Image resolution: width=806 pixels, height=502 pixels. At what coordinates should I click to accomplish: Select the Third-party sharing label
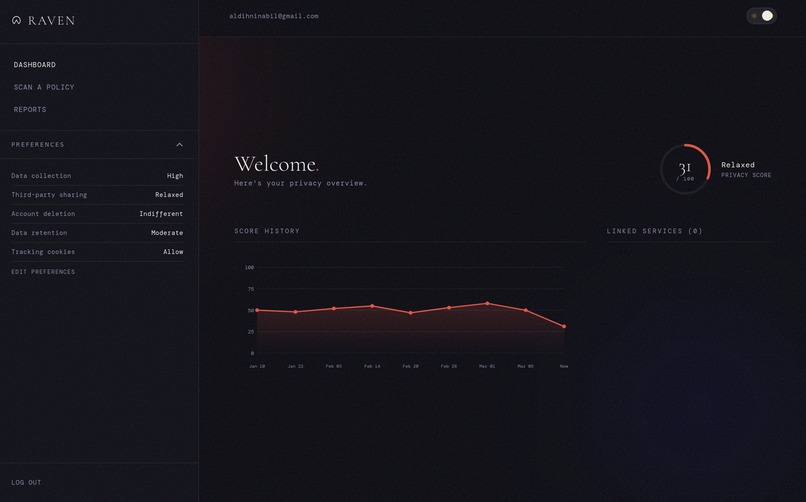coord(49,195)
